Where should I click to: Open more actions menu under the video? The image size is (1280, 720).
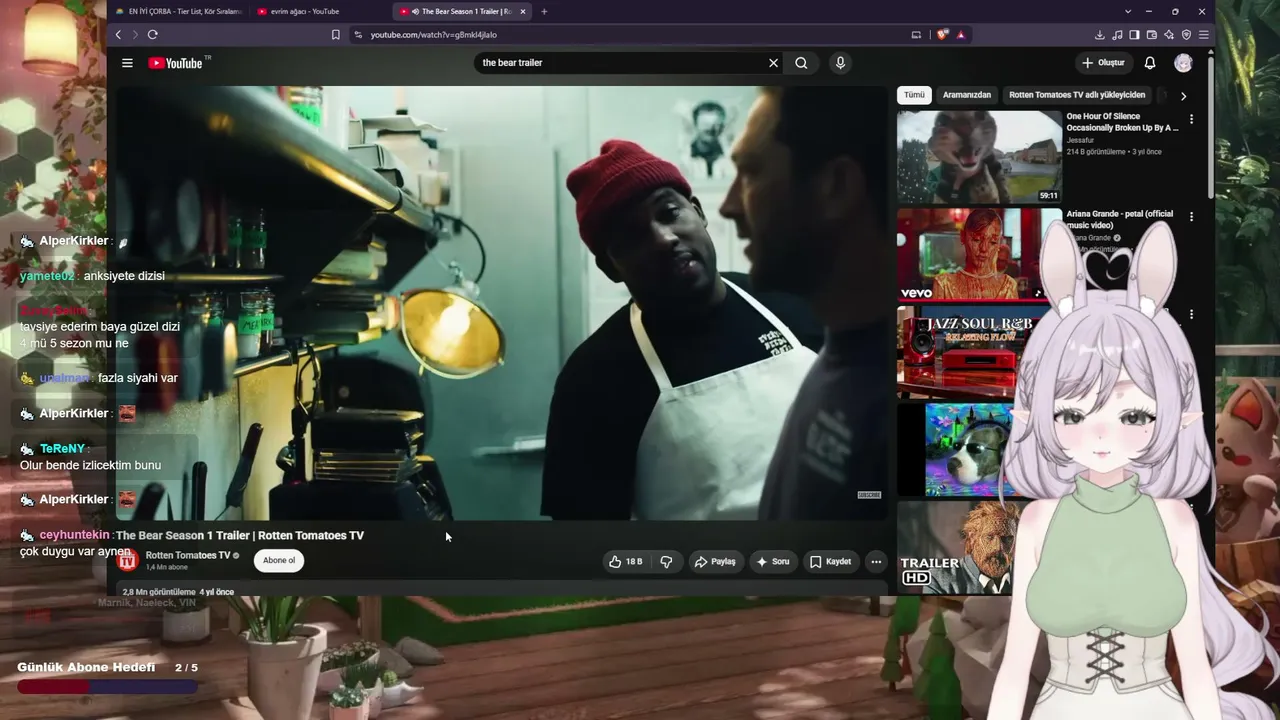click(876, 562)
